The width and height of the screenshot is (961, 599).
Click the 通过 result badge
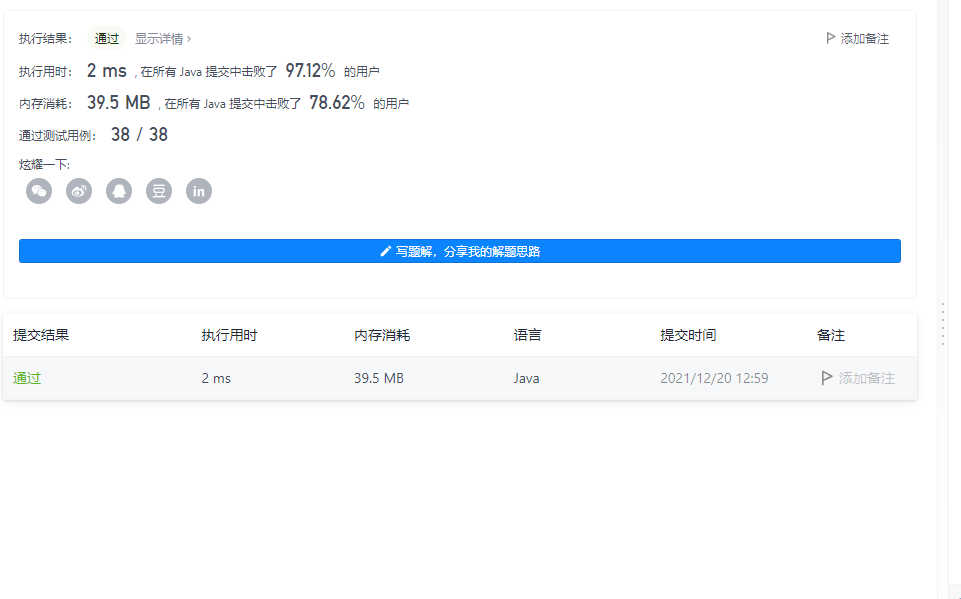click(107, 39)
